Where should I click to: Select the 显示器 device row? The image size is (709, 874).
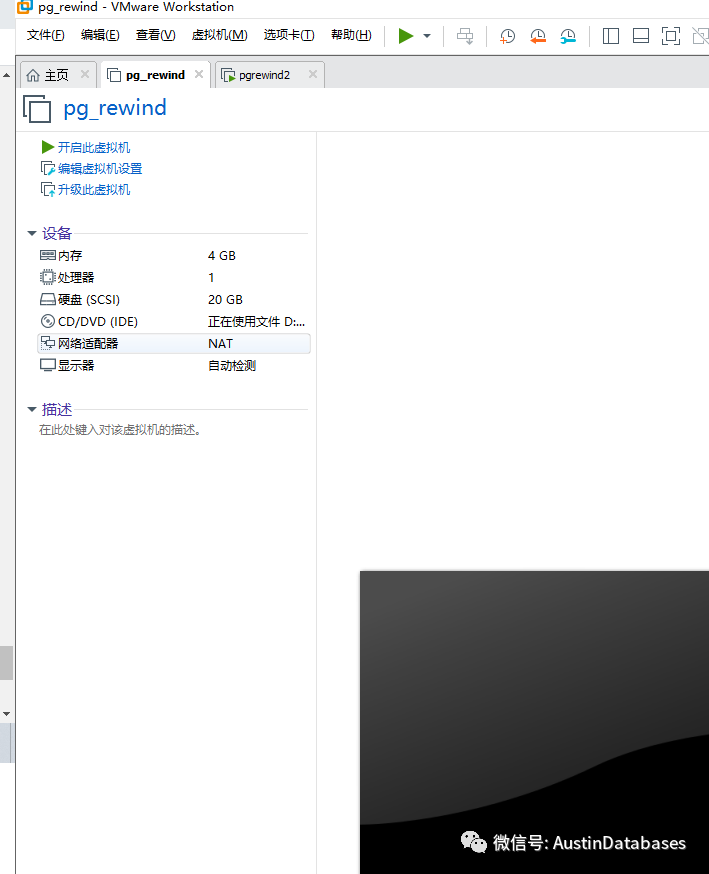click(x=173, y=366)
